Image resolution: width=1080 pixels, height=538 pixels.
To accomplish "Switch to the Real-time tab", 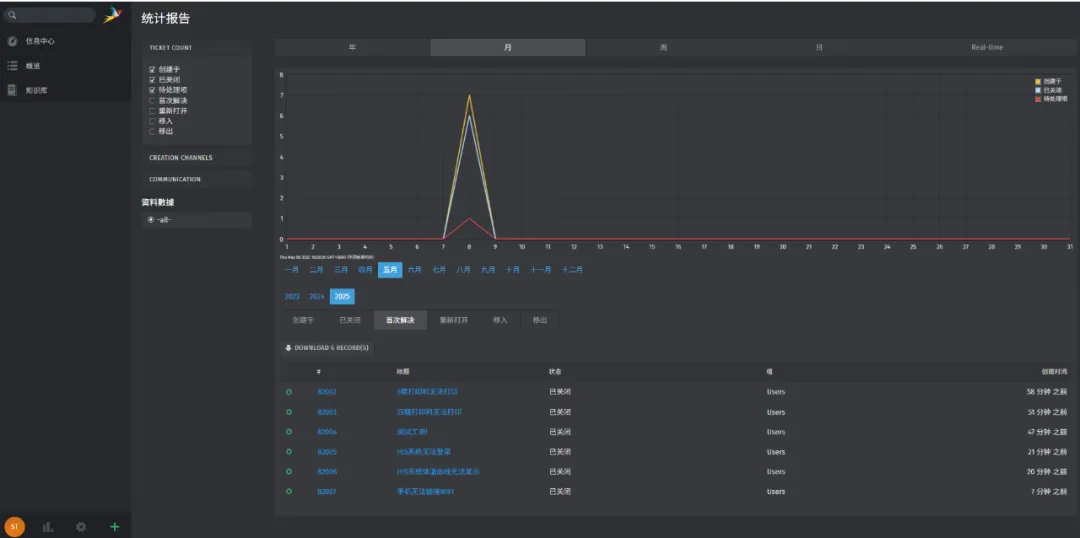I will (x=986, y=48).
